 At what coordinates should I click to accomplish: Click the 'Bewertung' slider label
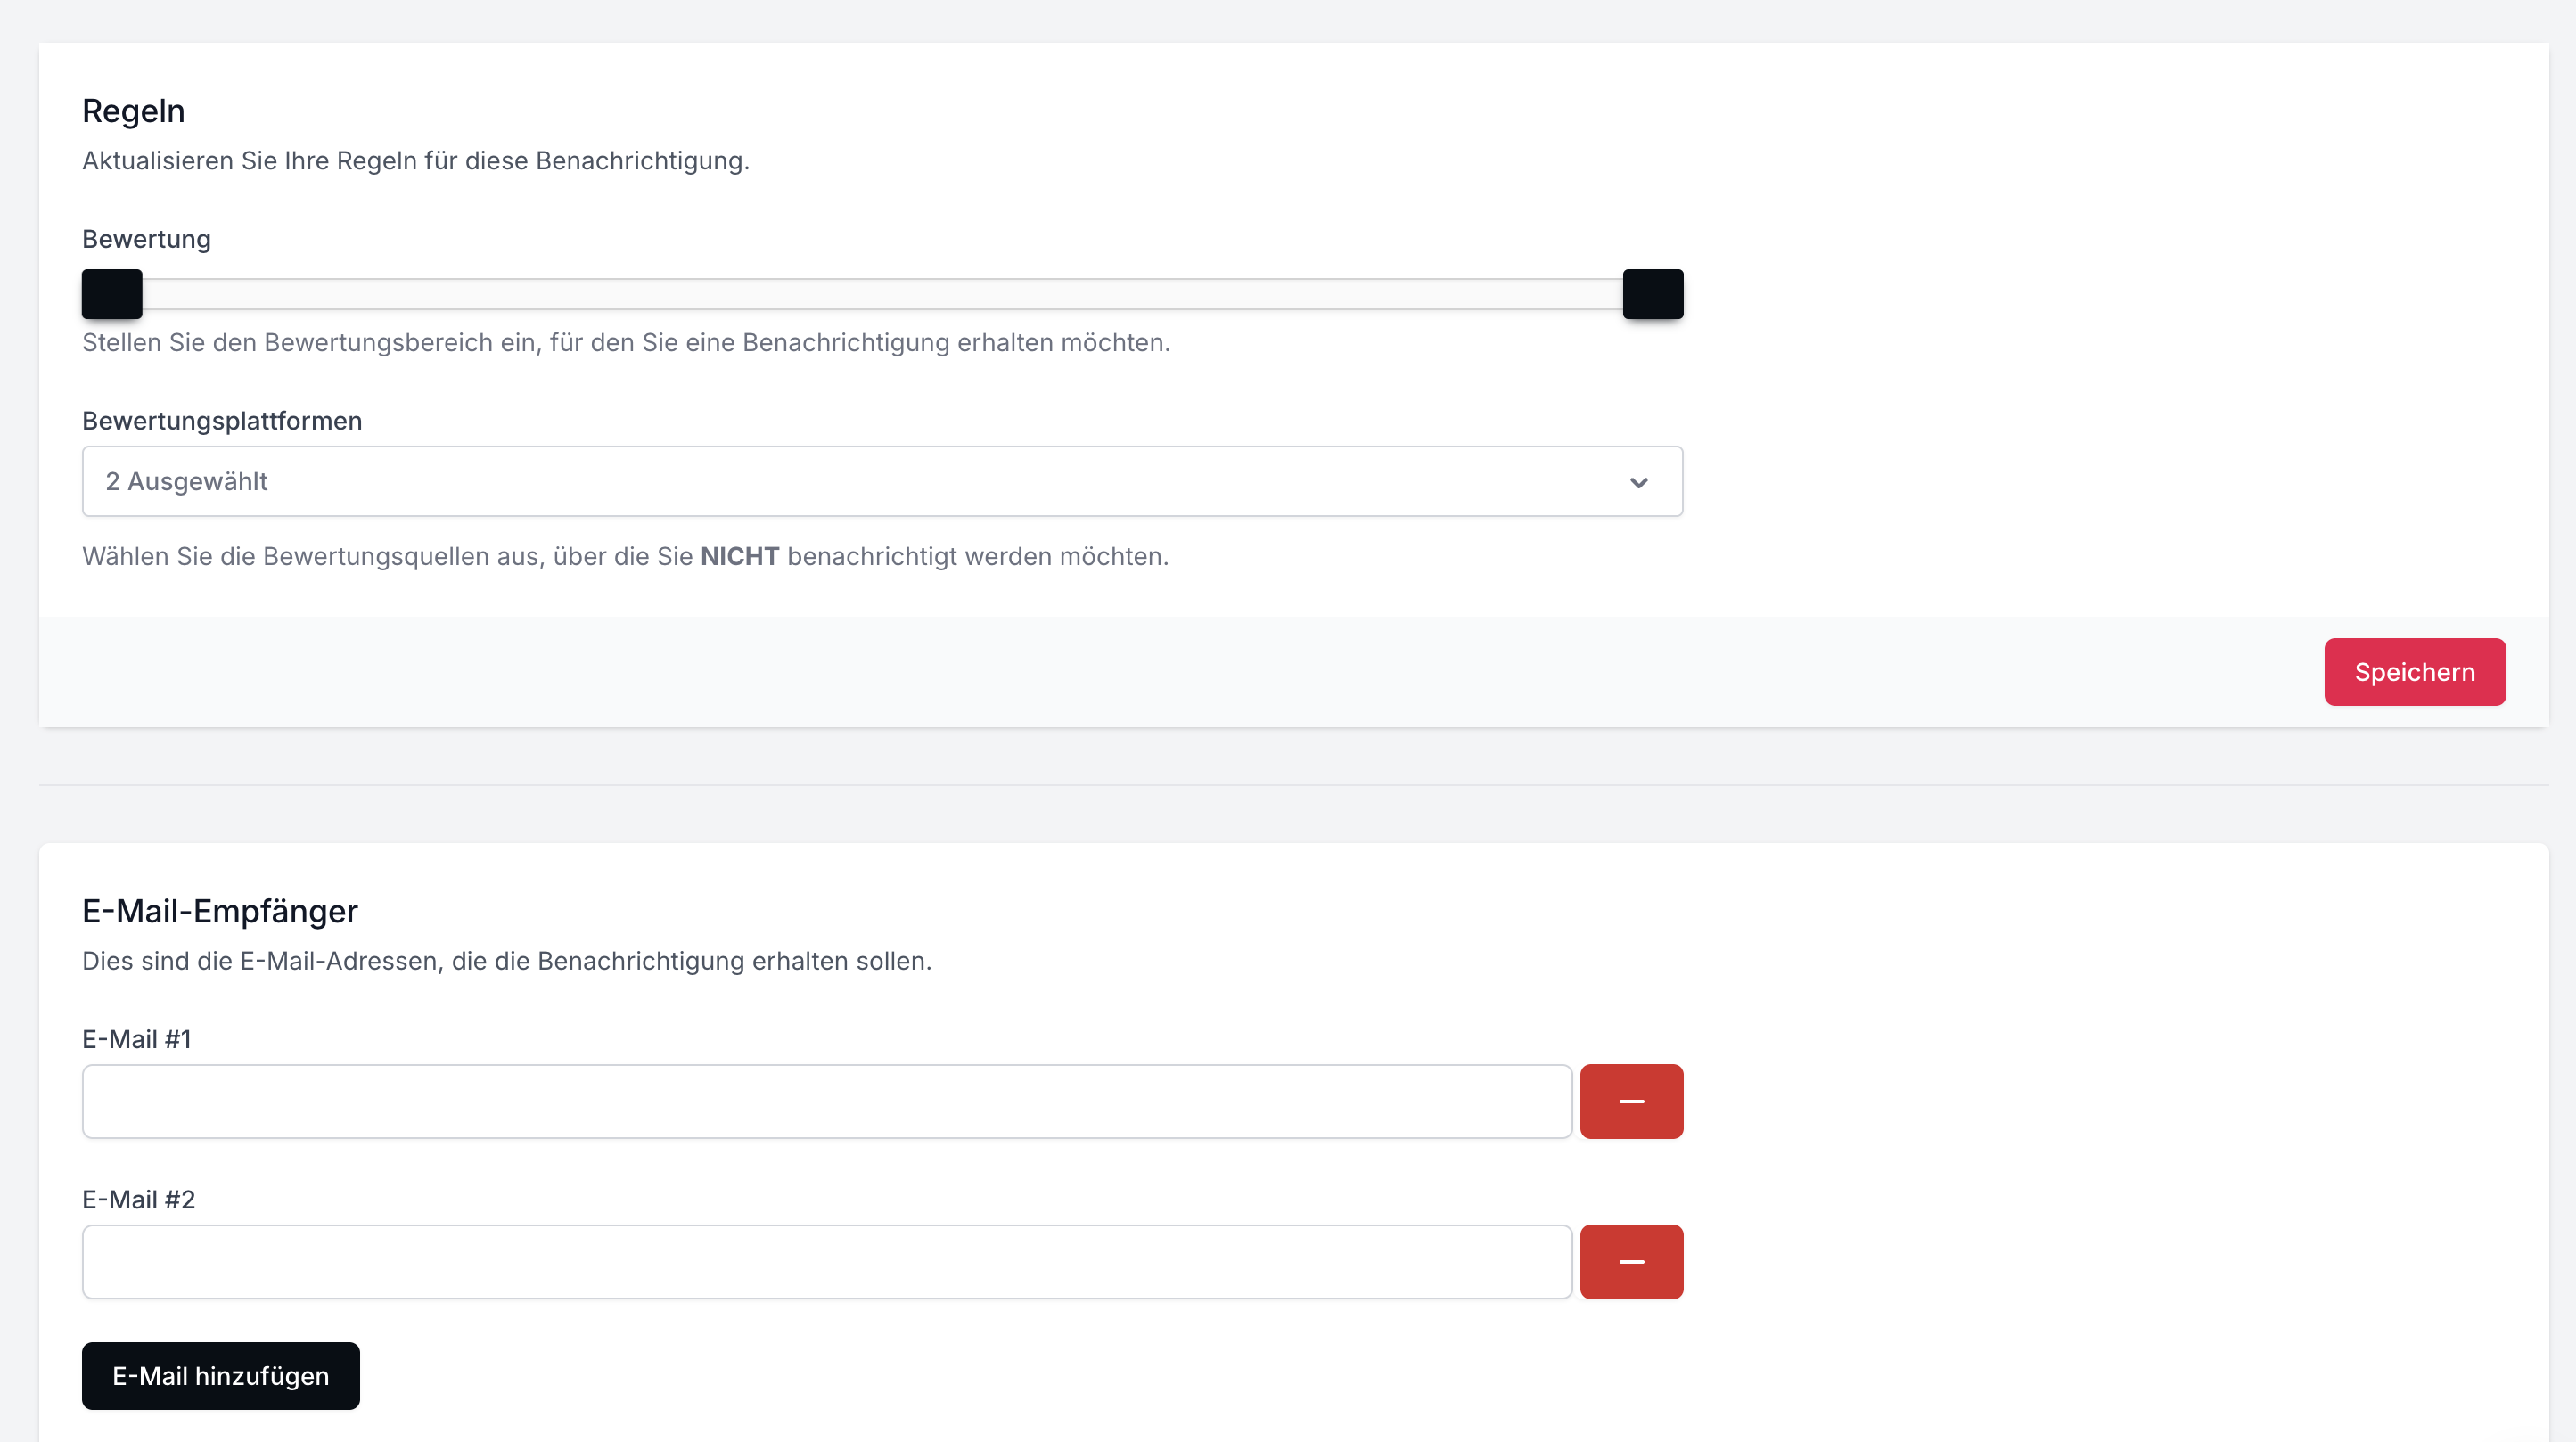[x=146, y=239]
